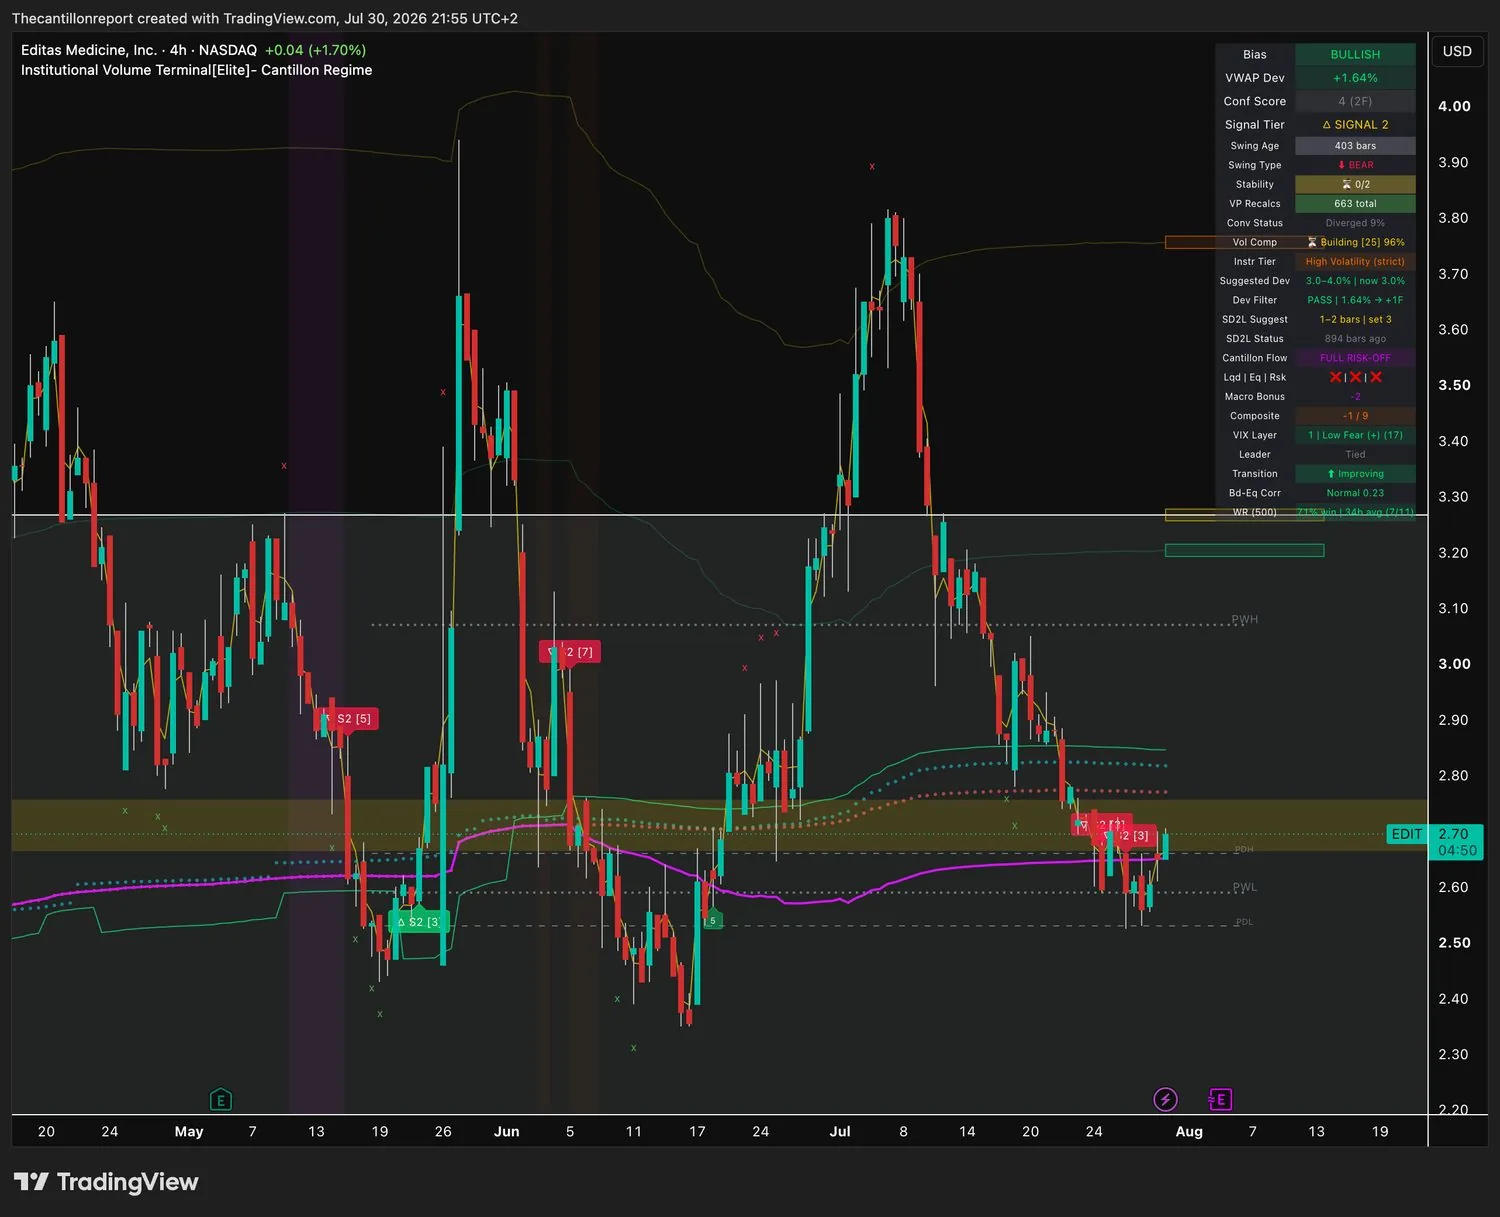Screen dimensions: 1500x1217
Task: Click the BULLISH bias cell
Action: 1355,55
